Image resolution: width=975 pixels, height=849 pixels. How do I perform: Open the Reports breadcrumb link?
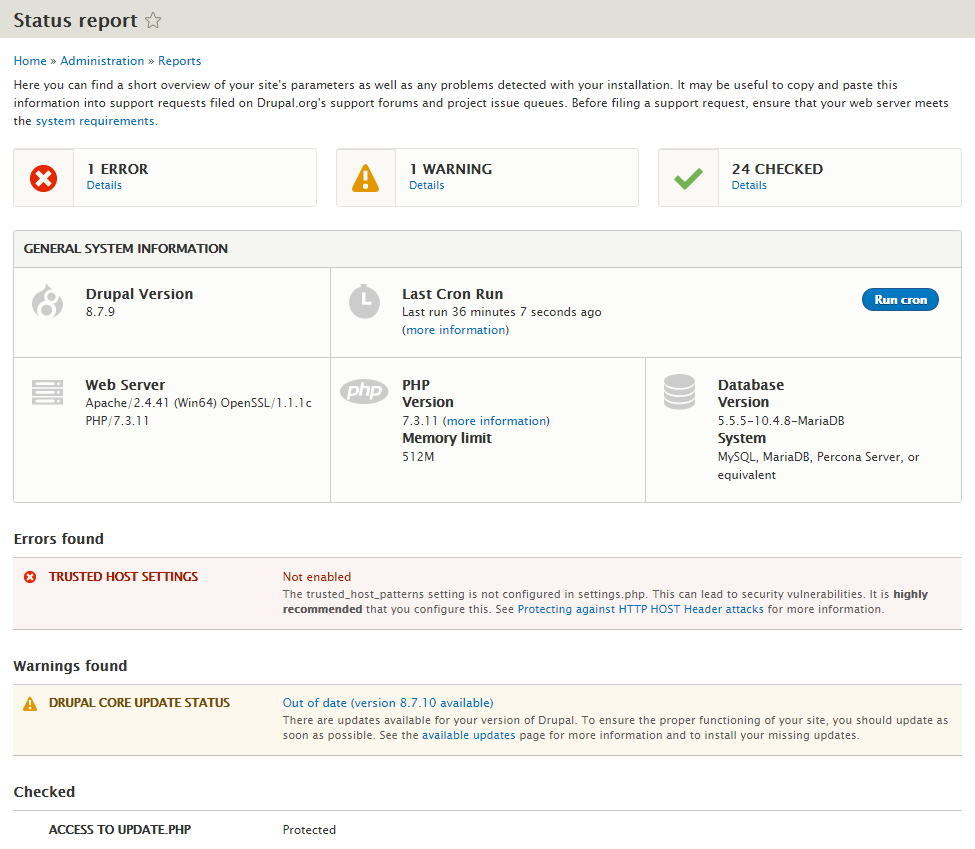click(180, 61)
